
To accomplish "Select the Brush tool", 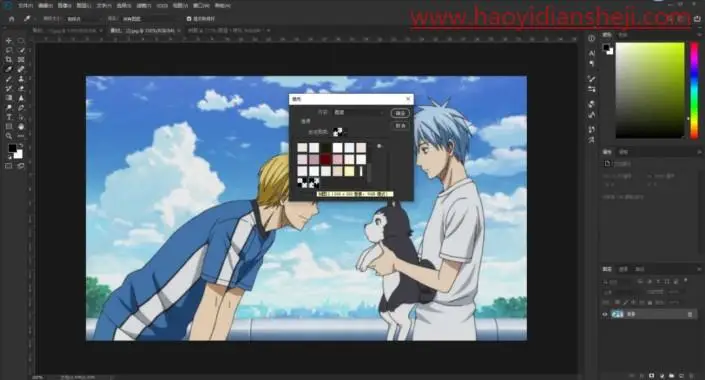I will (x=9, y=79).
